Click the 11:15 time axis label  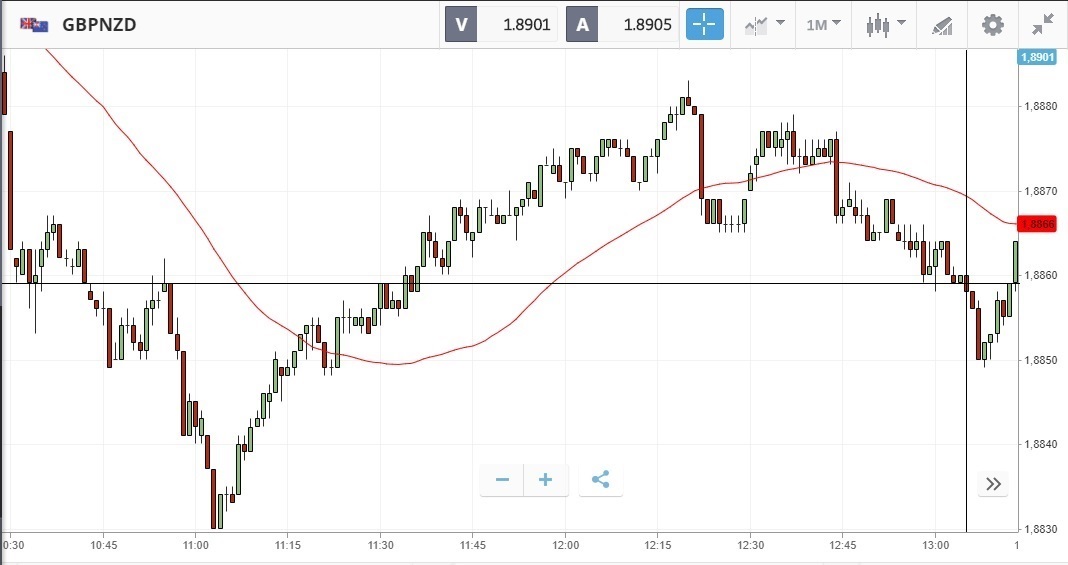coord(288,545)
